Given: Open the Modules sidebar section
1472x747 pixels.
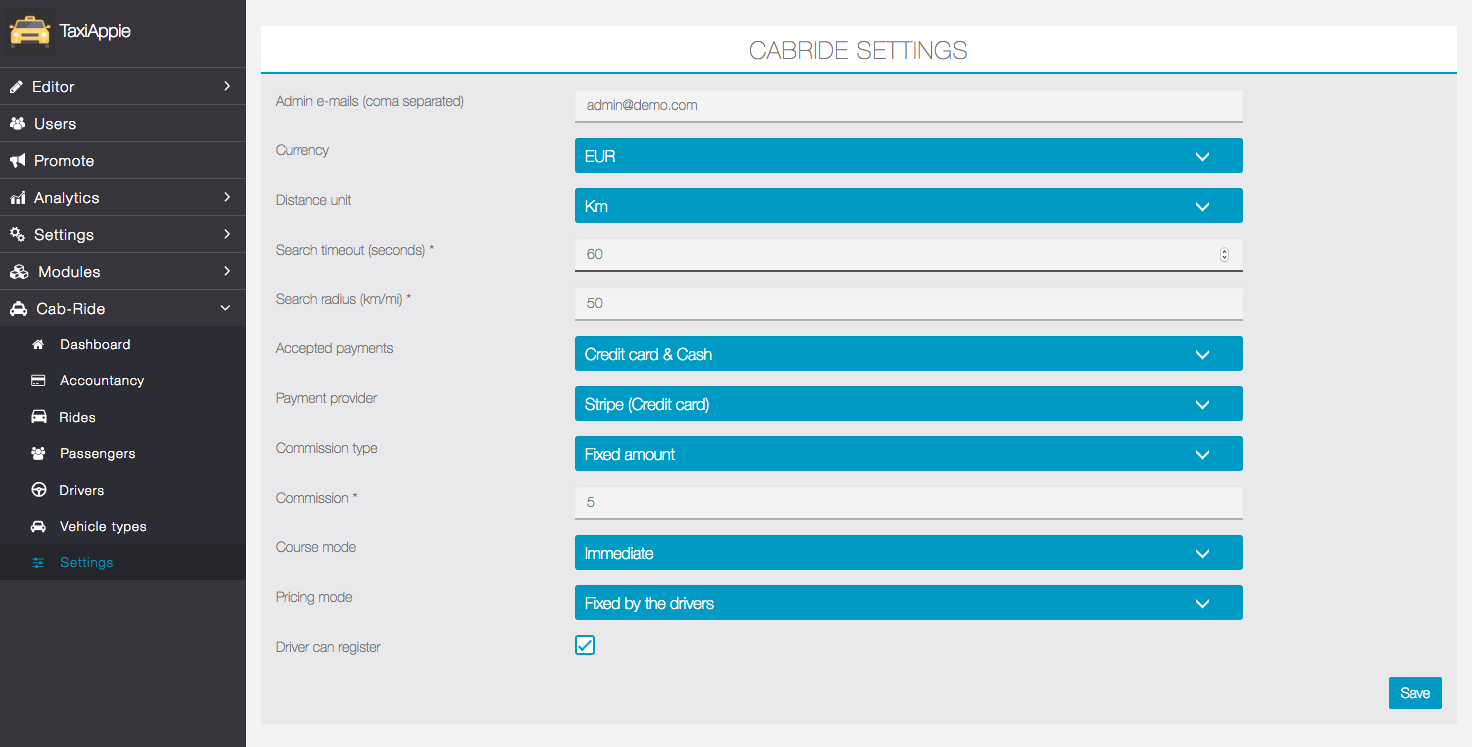Looking at the screenshot, I should (69, 272).
